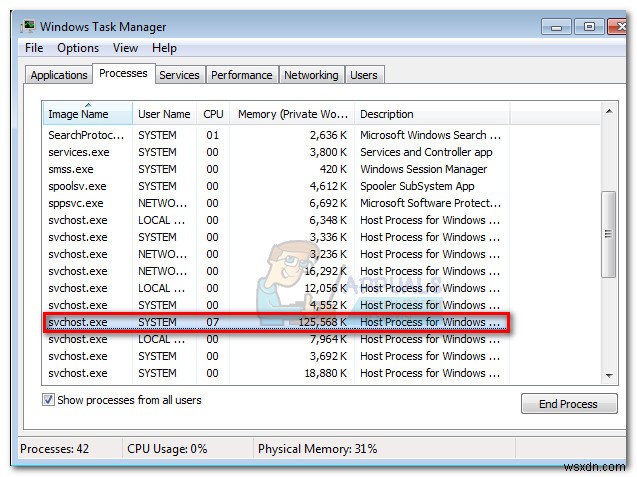Toggle Show processes from all users checkbox
637x477 pixels.
(48, 400)
